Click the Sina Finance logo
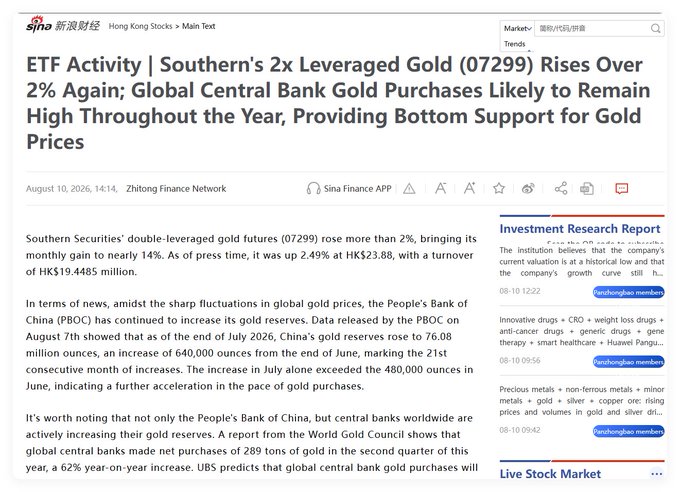Image resolution: width=680 pixels, height=492 pixels. [x=63, y=25]
